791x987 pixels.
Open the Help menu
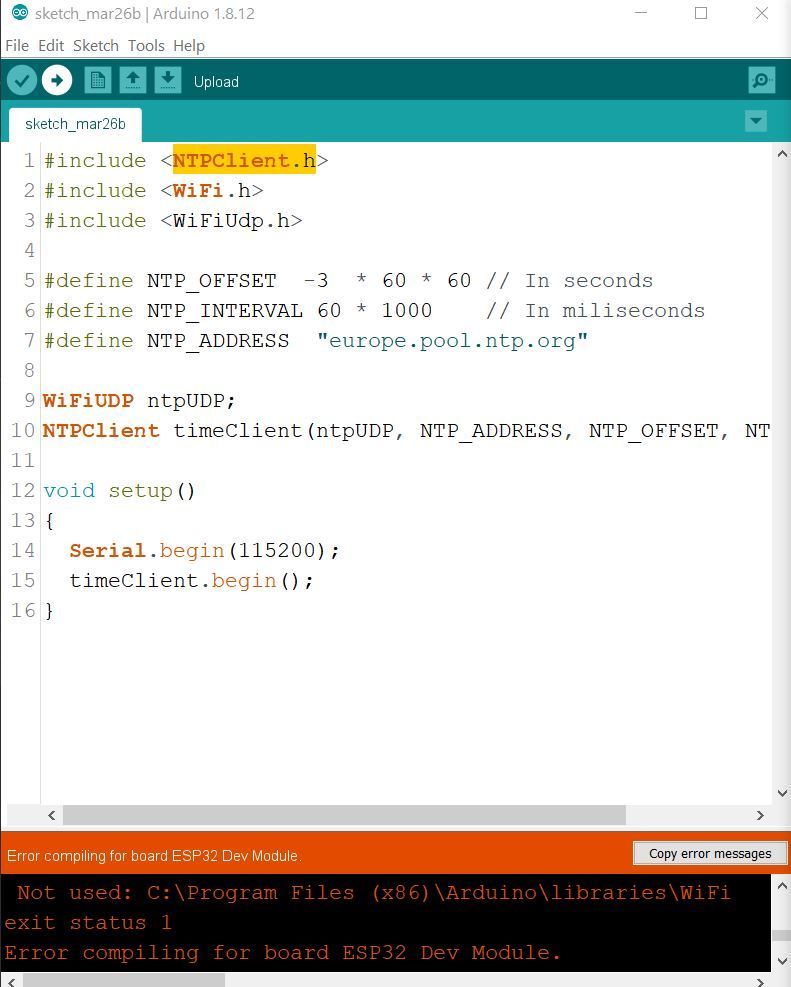click(189, 46)
